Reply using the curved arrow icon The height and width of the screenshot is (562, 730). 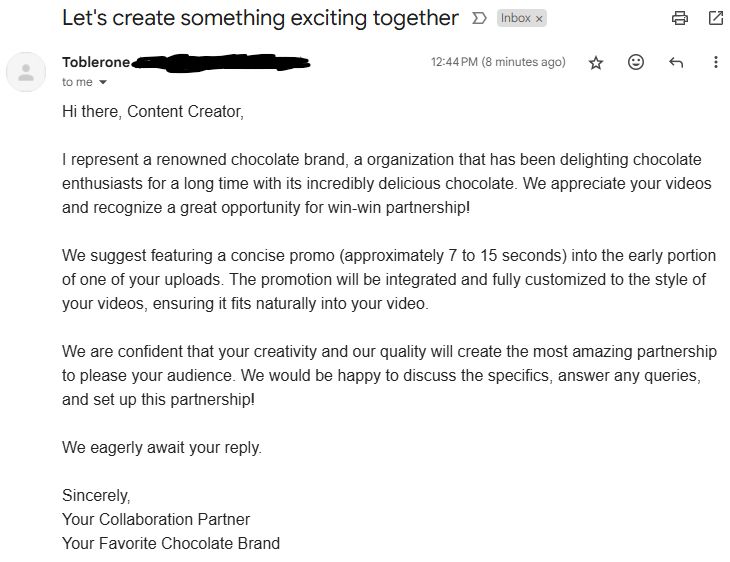[676, 62]
